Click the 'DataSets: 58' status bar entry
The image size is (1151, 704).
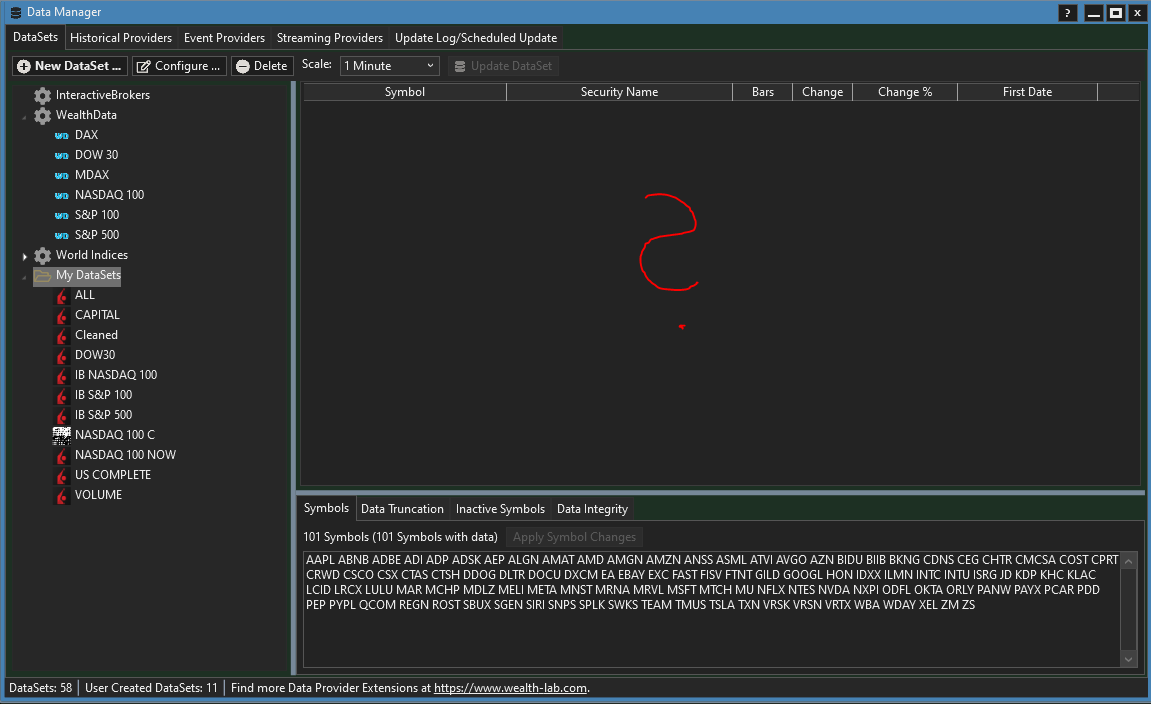click(x=40, y=689)
